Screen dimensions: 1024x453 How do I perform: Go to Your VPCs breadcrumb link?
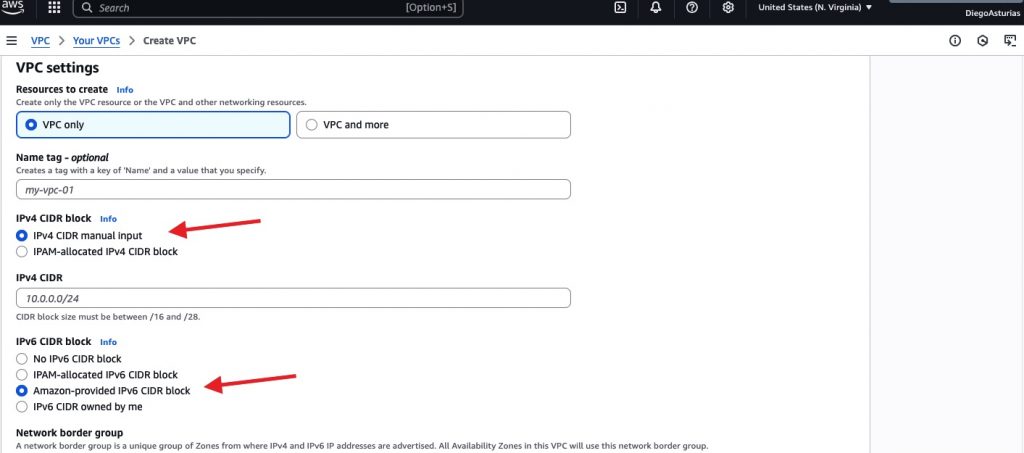point(97,40)
